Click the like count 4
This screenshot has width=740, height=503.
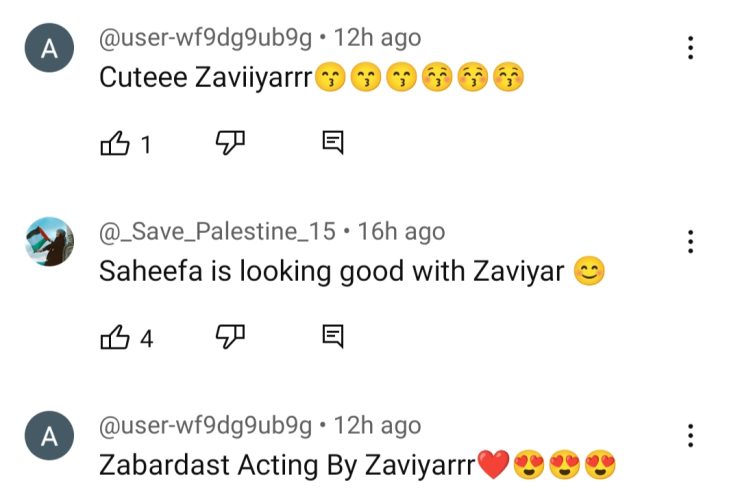(x=146, y=339)
